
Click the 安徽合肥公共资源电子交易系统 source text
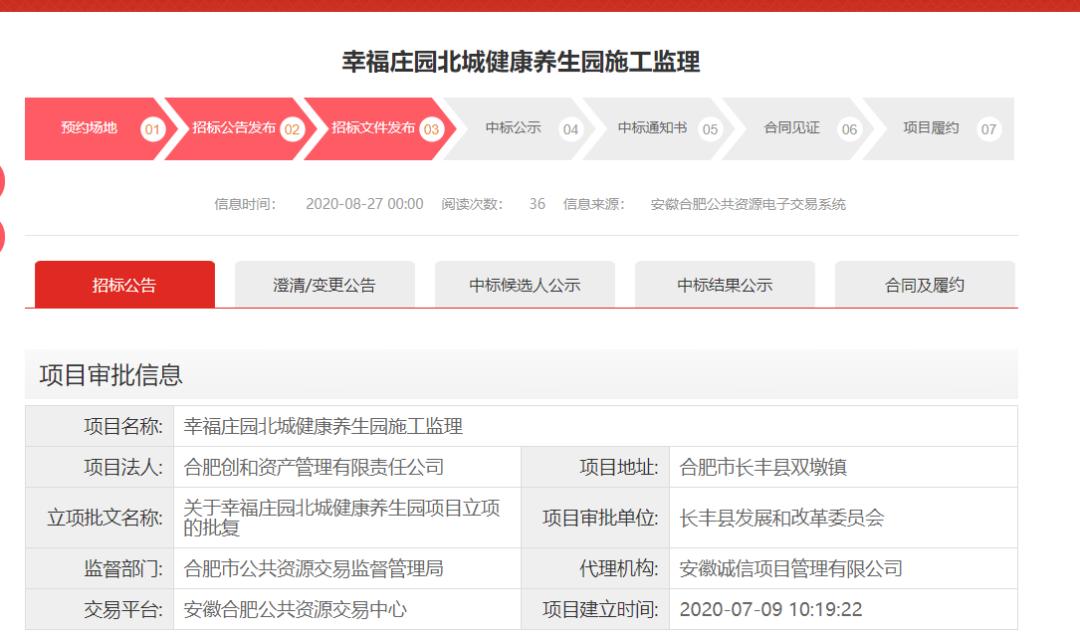click(x=747, y=204)
